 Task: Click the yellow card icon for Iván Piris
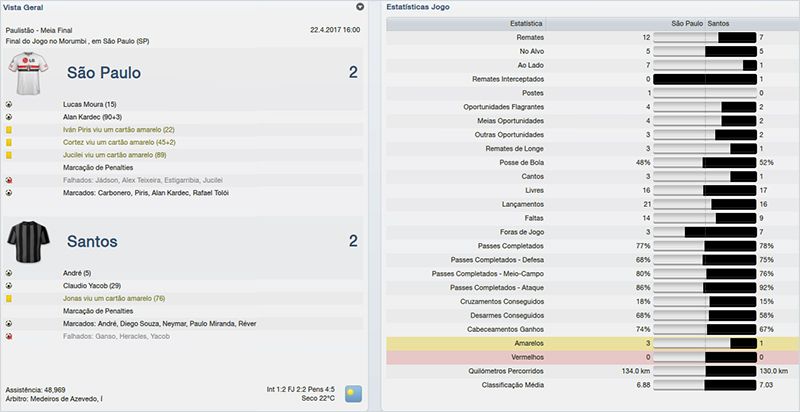9,130
